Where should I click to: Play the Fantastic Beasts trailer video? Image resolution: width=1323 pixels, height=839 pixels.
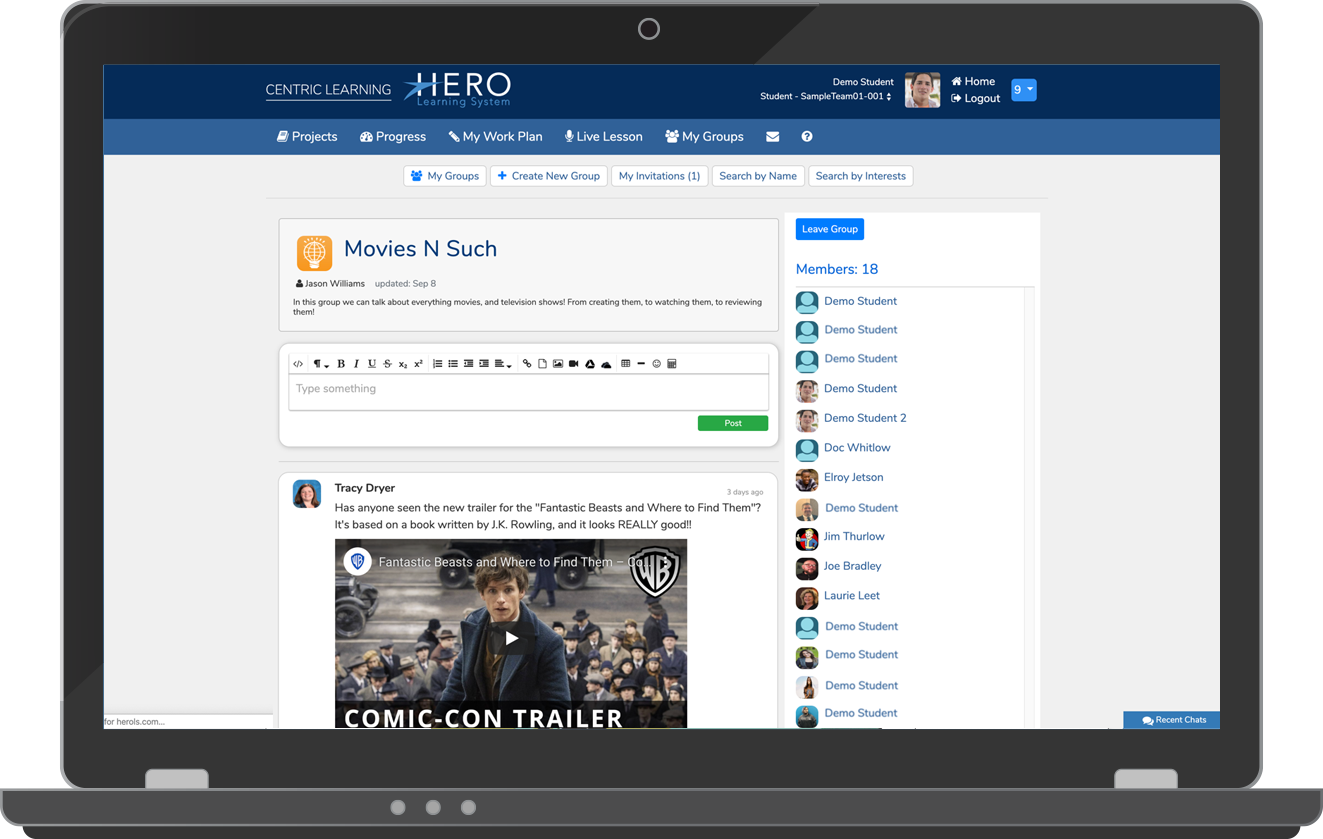click(511, 638)
